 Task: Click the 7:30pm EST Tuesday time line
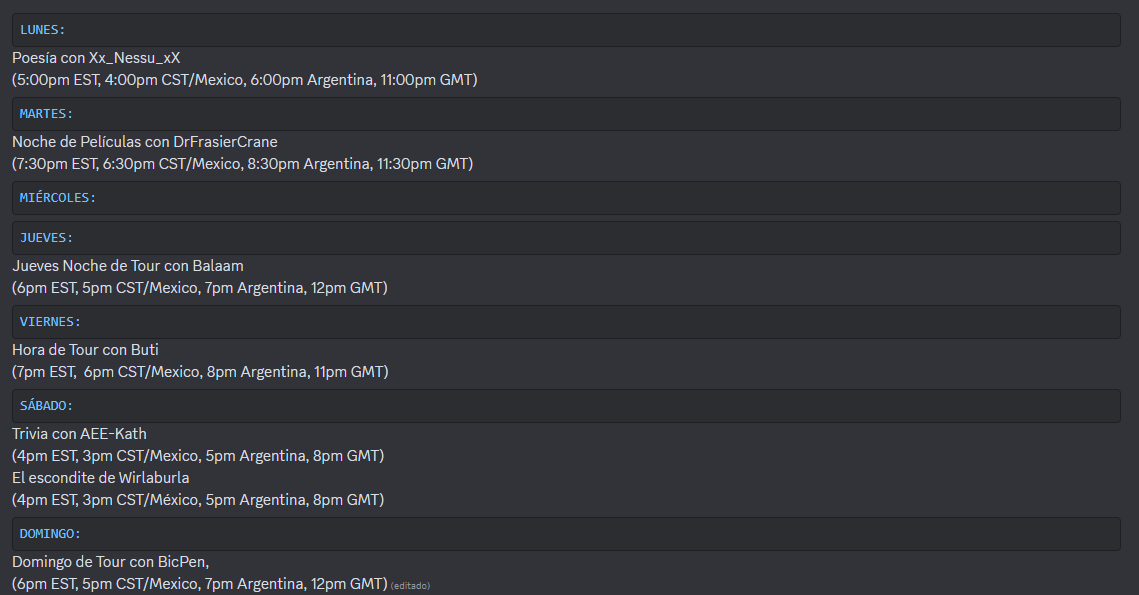point(243,164)
